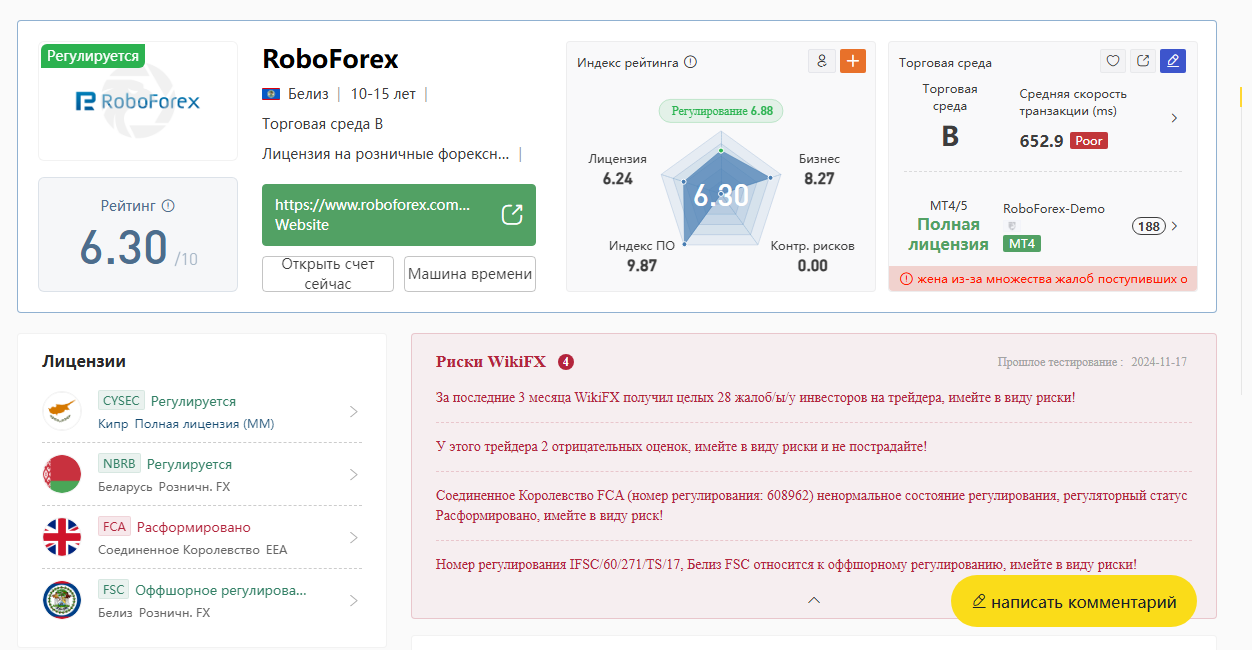
Task: Click the RoboForex logo thumbnail
Action: point(138,101)
